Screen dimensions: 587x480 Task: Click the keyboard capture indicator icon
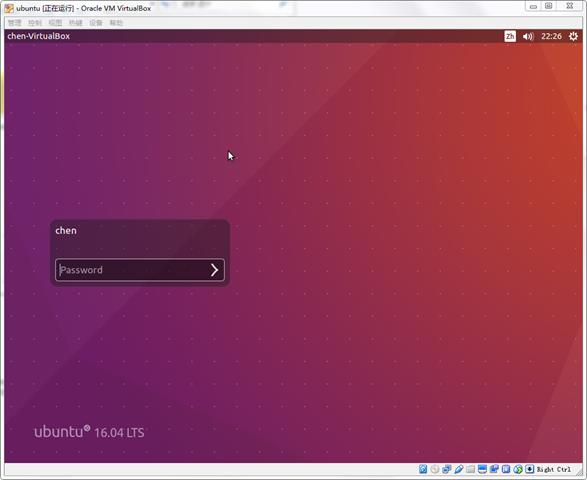tap(529, 469)
